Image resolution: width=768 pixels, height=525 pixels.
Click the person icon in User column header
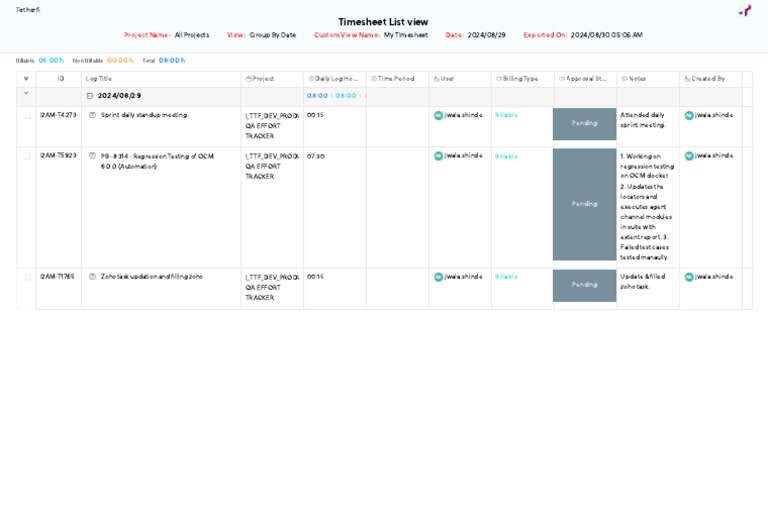436,79
